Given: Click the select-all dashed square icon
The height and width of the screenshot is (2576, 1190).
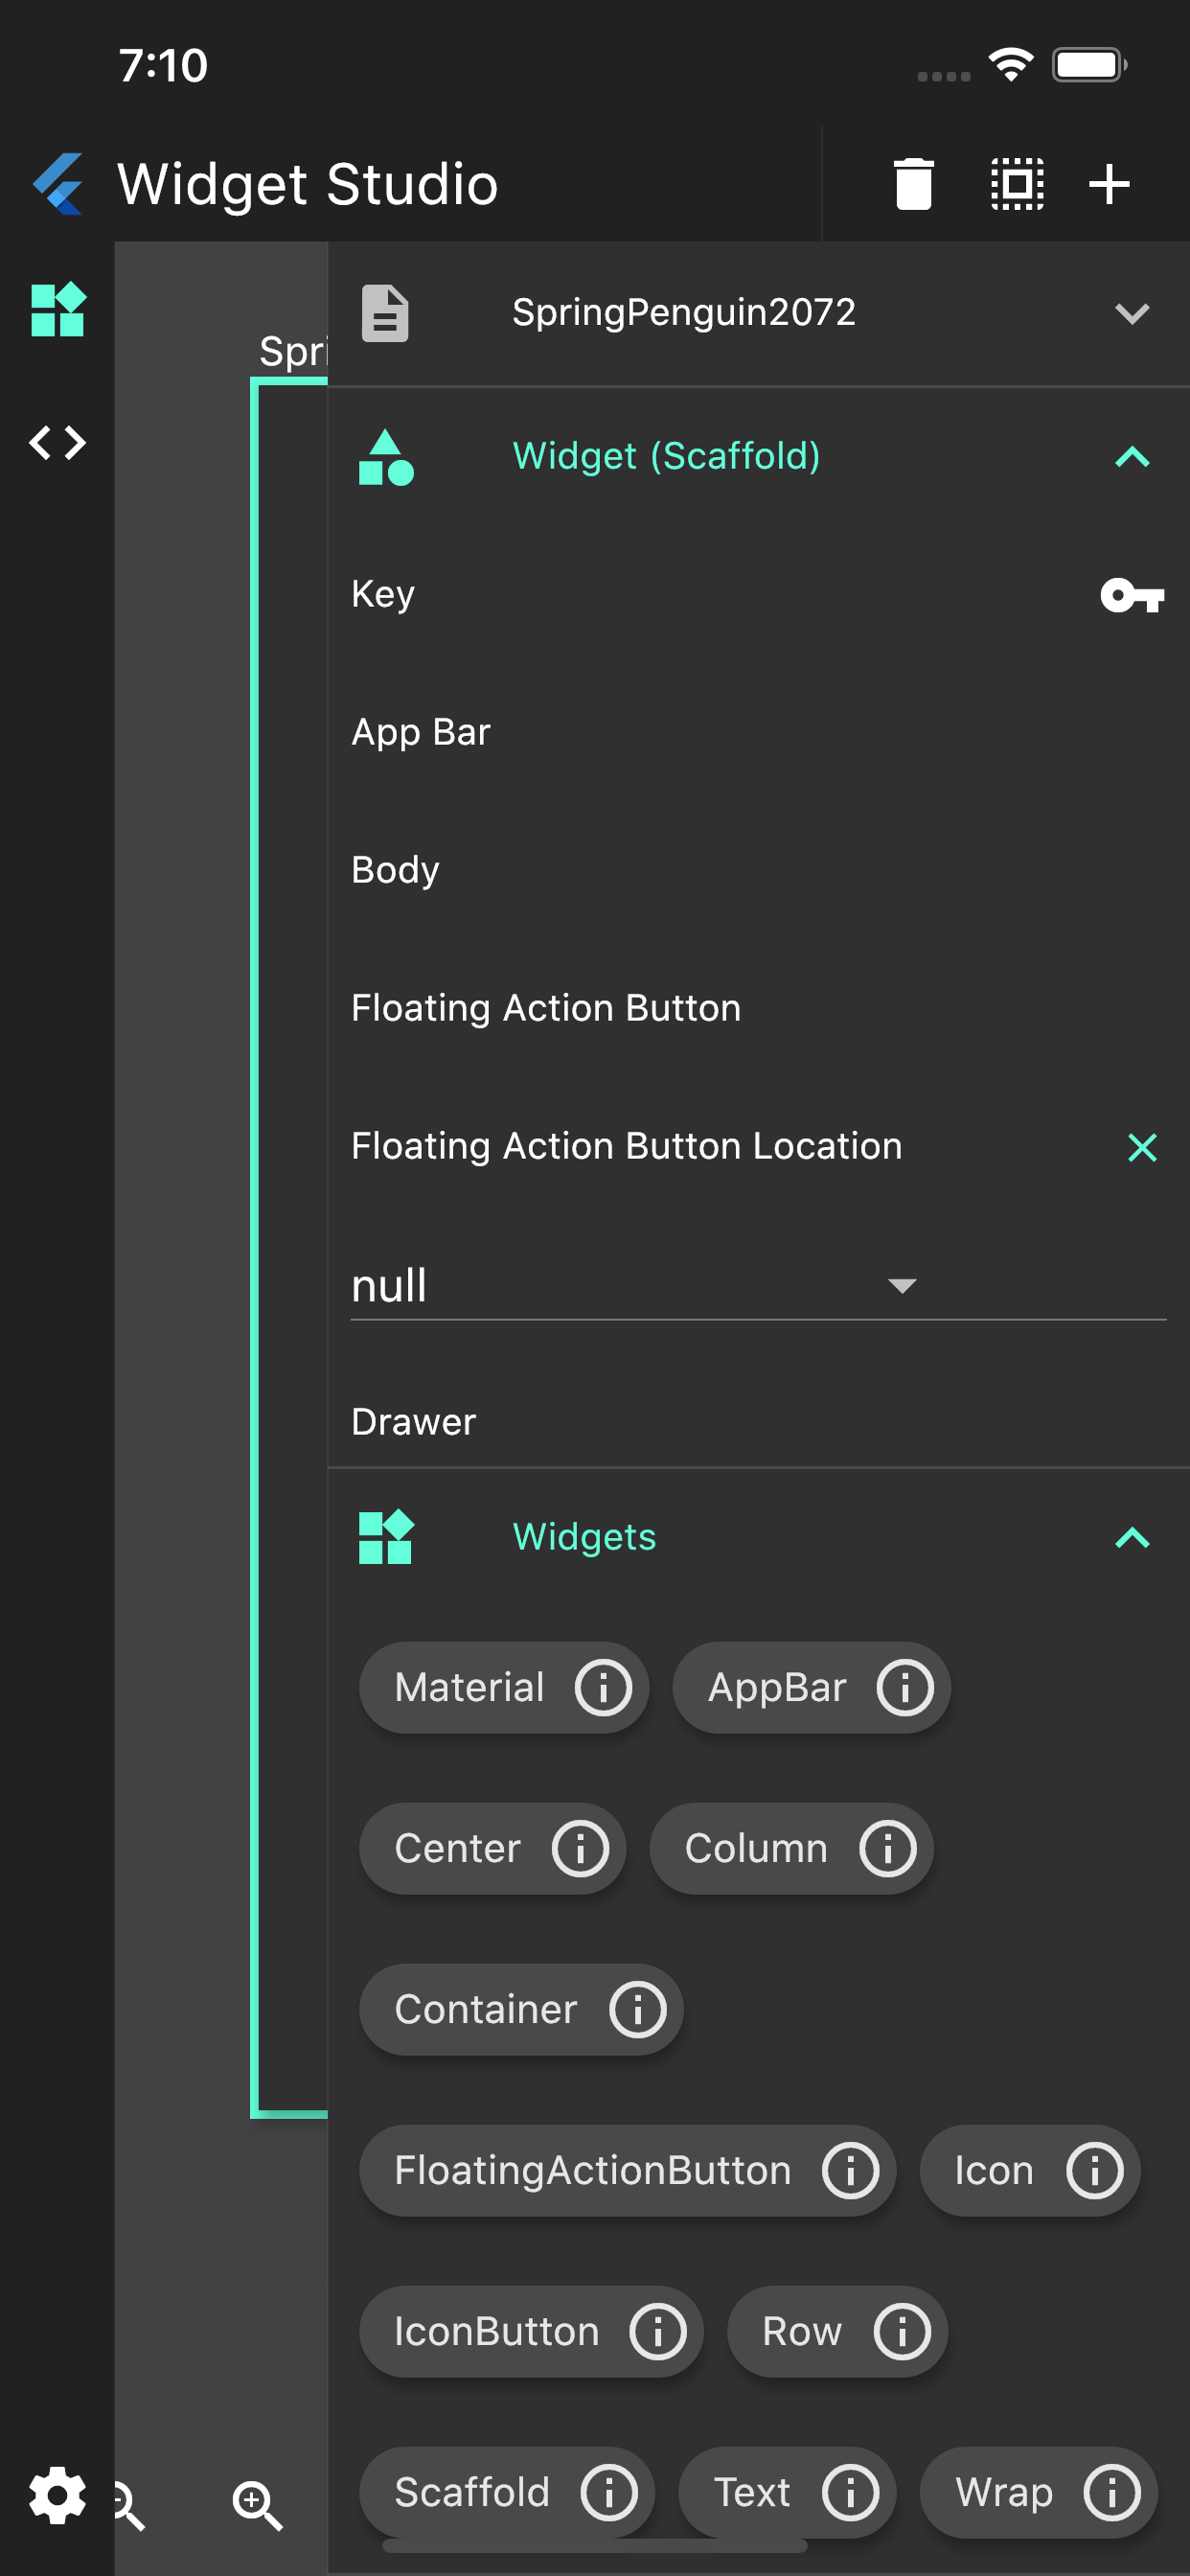Looking at the screenshot, I should 1016,185.
